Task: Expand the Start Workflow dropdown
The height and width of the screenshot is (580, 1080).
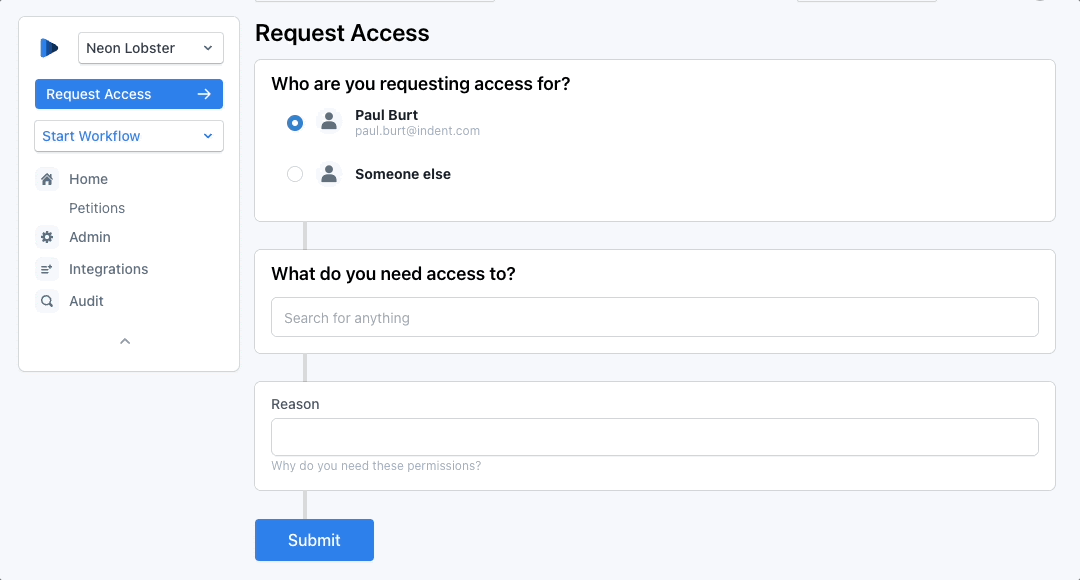Action: [128, 136]
